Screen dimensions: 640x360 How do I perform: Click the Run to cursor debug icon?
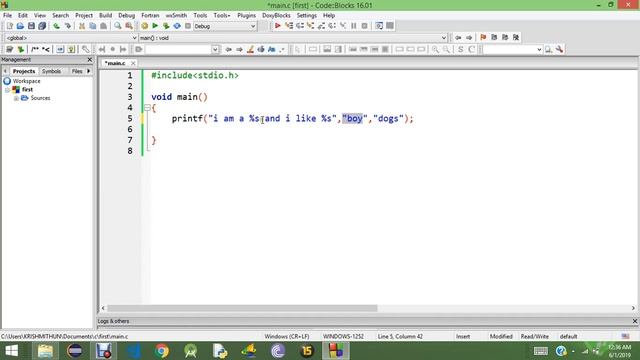(x=289, y=26)
